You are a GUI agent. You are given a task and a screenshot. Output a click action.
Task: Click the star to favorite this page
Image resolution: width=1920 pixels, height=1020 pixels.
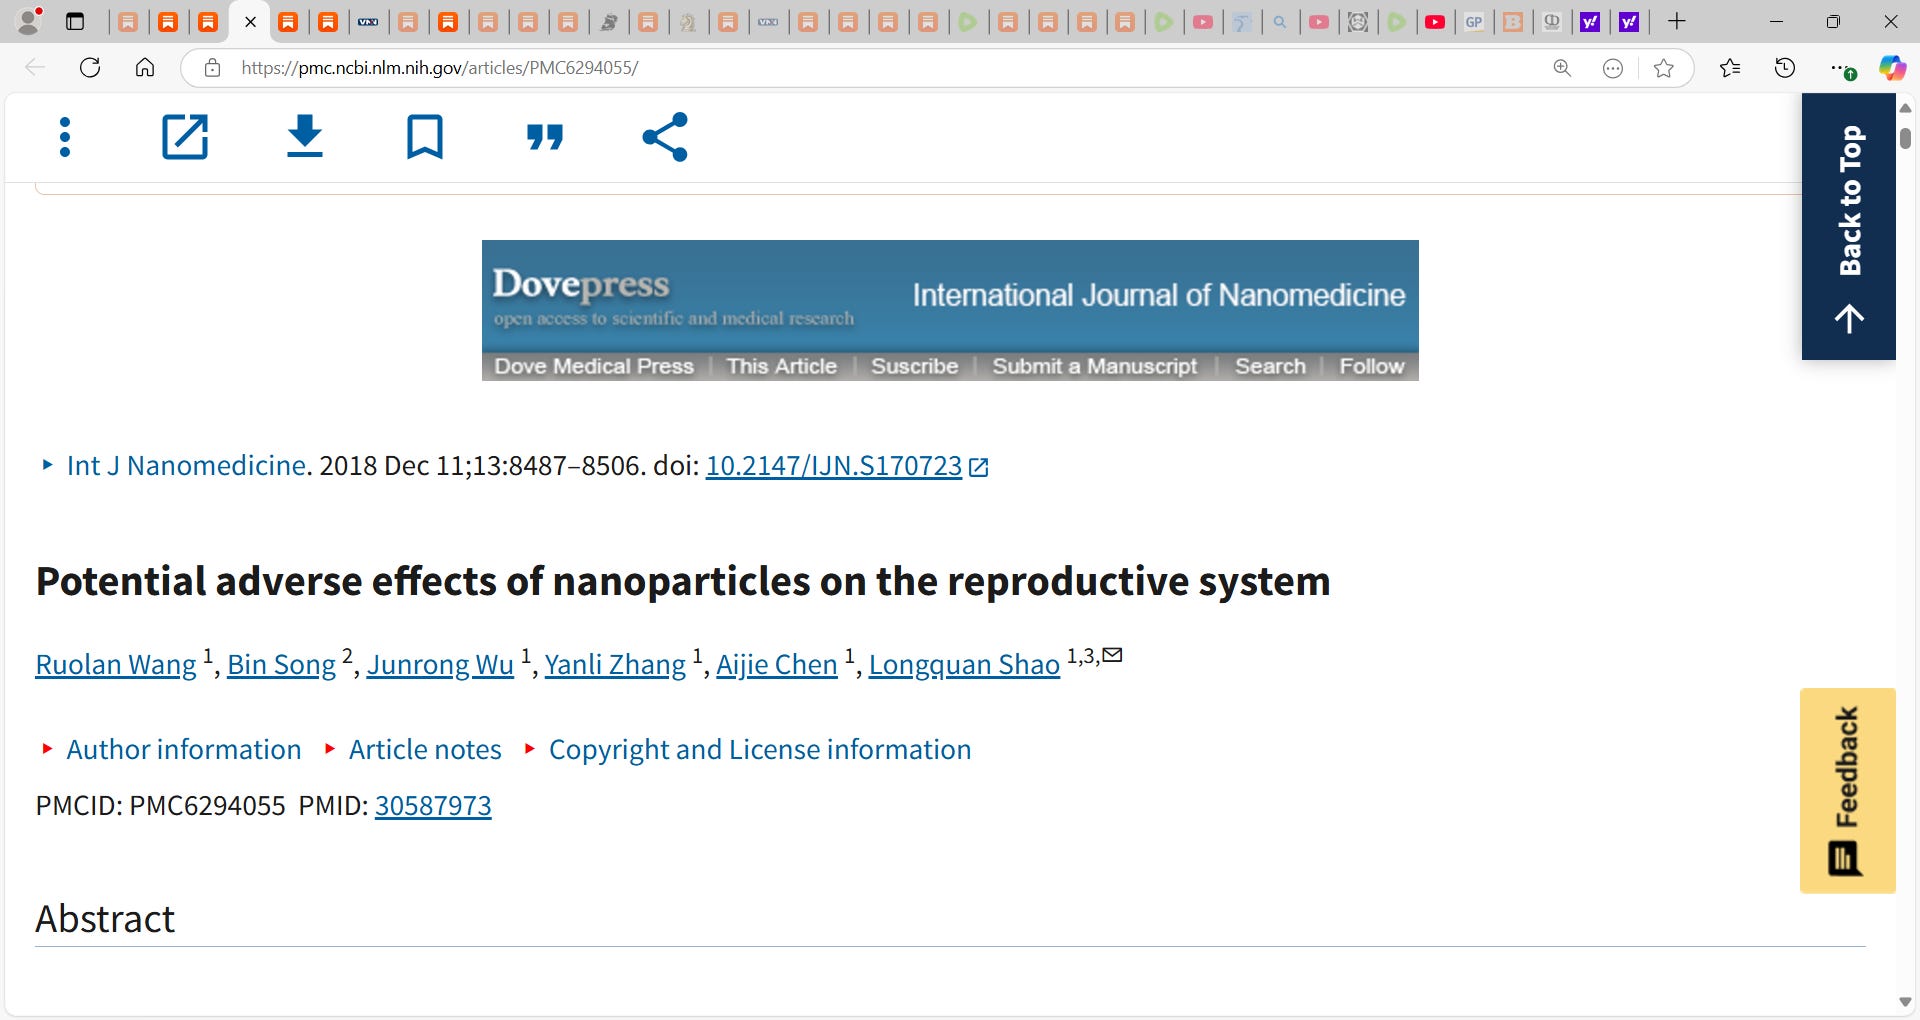[x=1664, y=68]
